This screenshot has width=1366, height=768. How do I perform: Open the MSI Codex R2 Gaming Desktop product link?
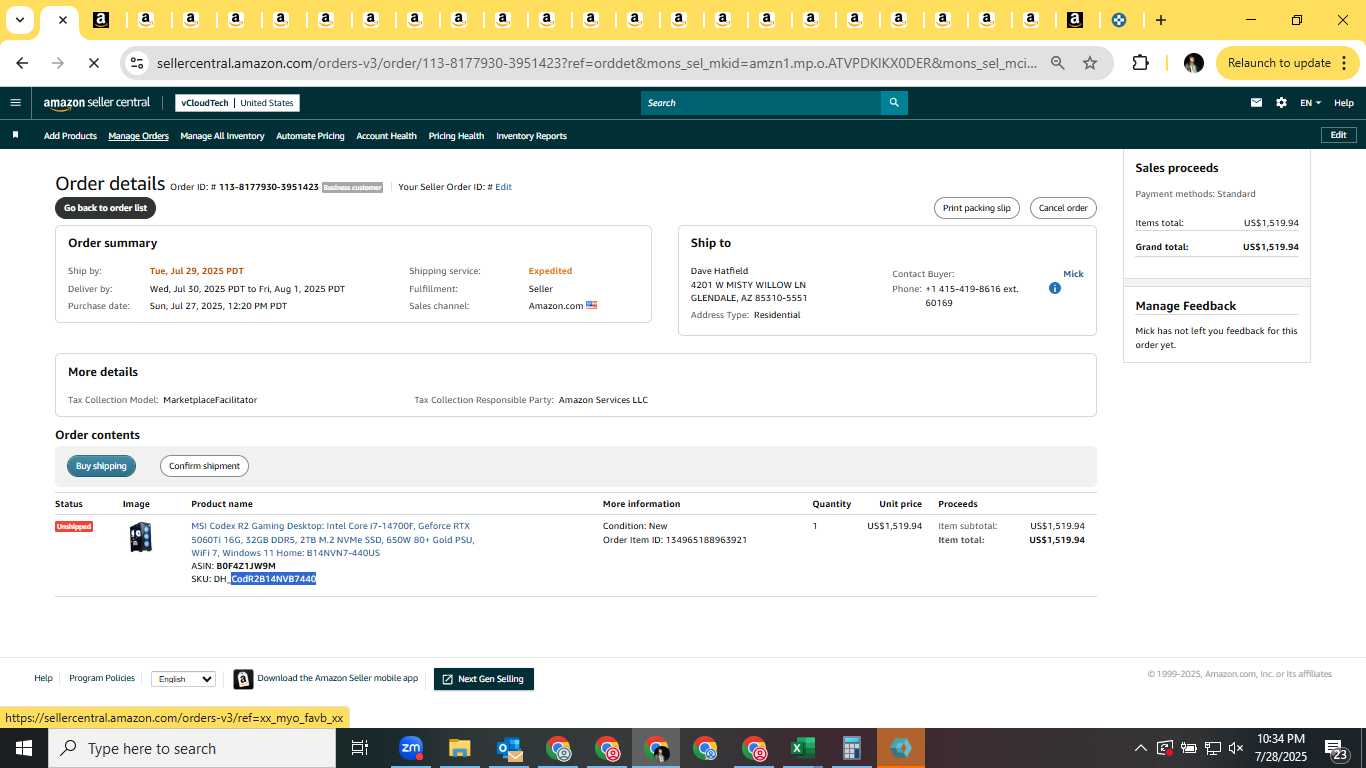(333, 539)
